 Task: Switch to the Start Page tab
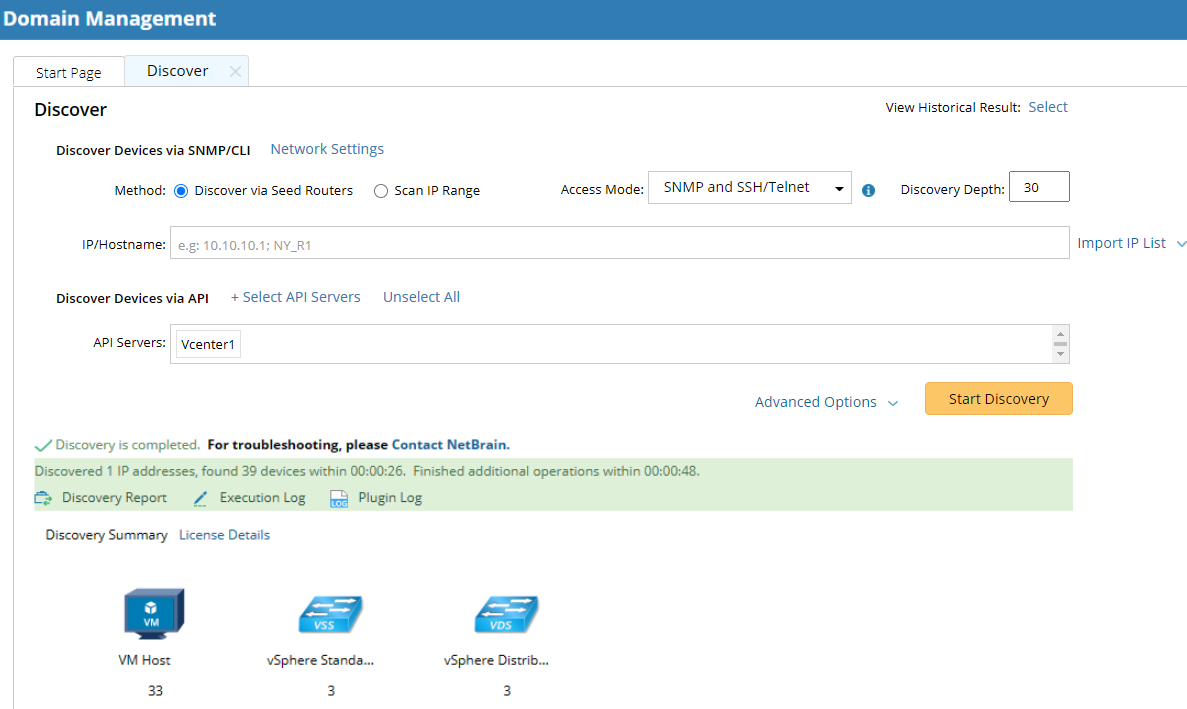coord(68,73)
